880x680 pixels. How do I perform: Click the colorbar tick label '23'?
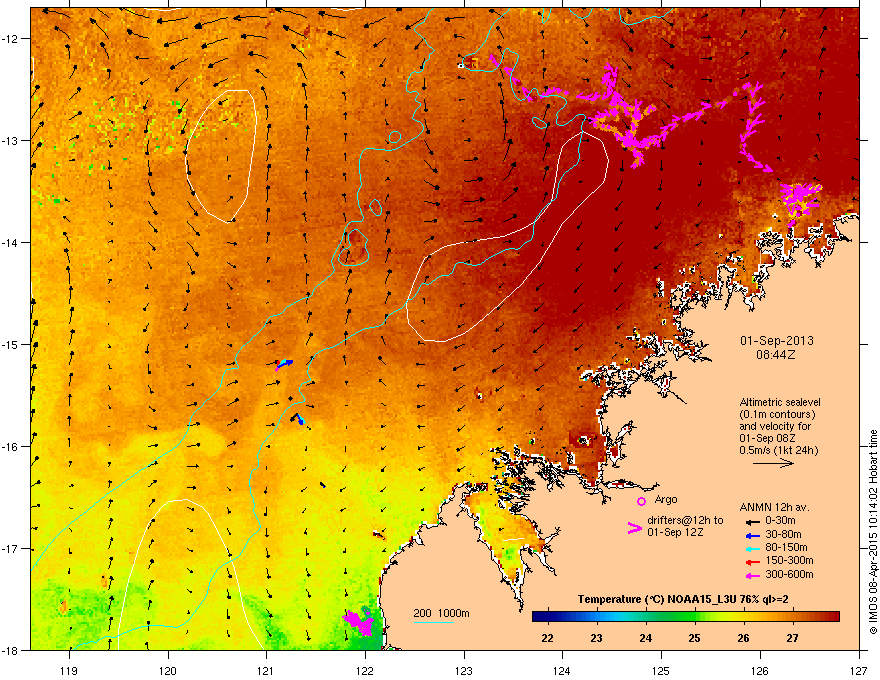tap(596, 638)
